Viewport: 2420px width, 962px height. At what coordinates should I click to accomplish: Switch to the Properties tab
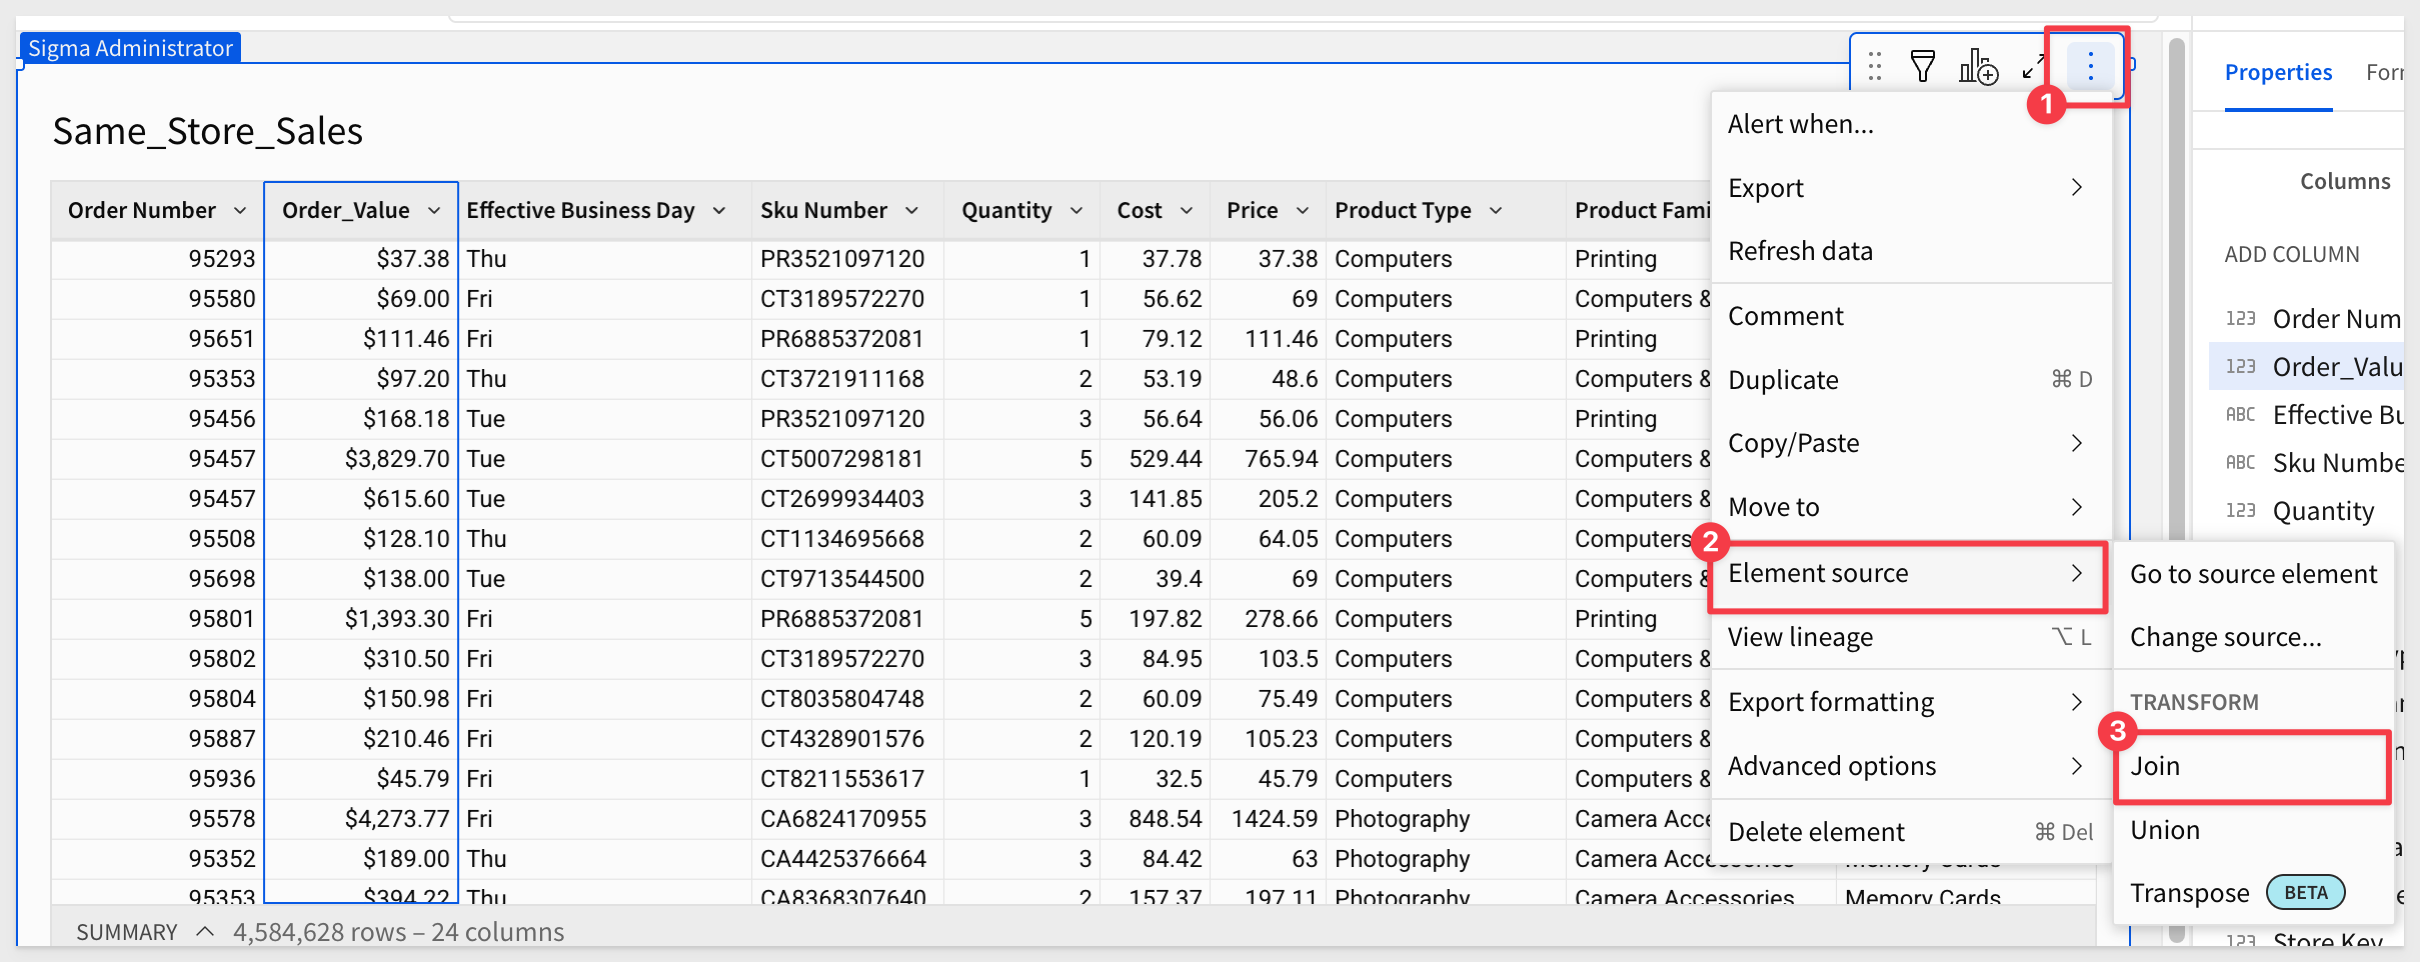(2277, 73)
